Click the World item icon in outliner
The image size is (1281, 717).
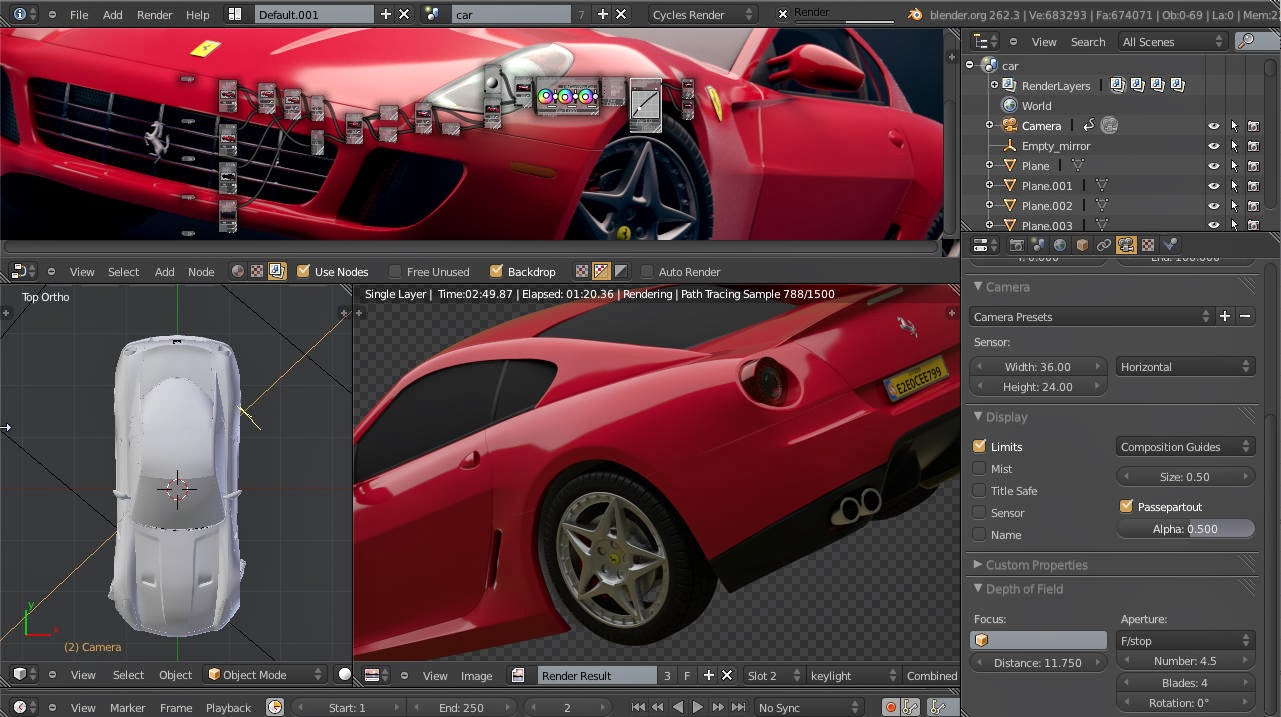pos(1010,105)
